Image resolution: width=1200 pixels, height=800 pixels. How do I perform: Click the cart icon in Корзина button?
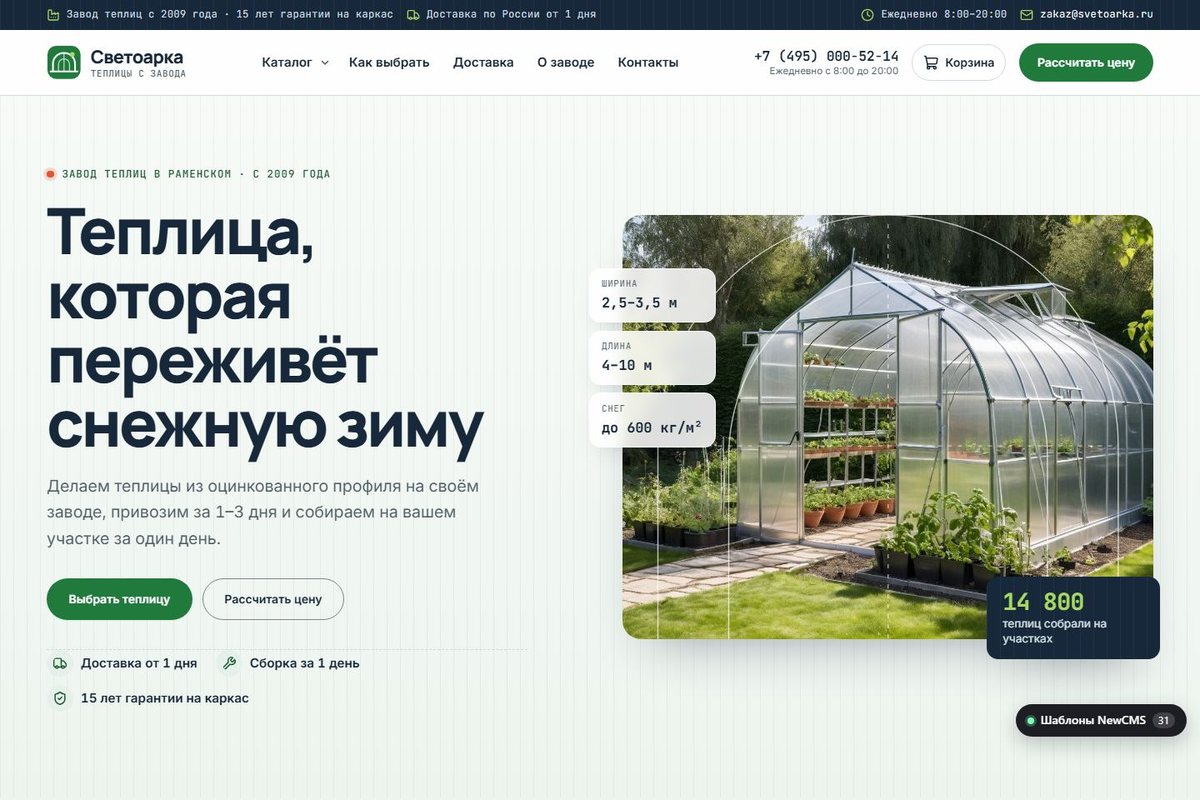[x=931, y=62]
